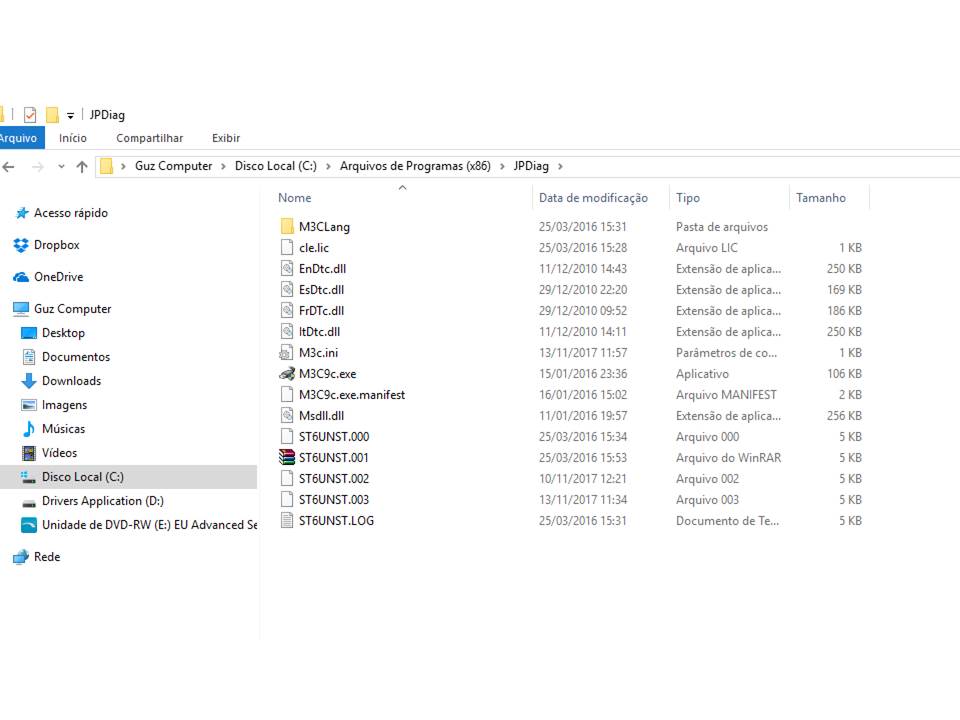The width and height of the screenshot is (960, 720).
Task: Click the EnDtc.dll file icon
Action: click(x=287, y=268)
